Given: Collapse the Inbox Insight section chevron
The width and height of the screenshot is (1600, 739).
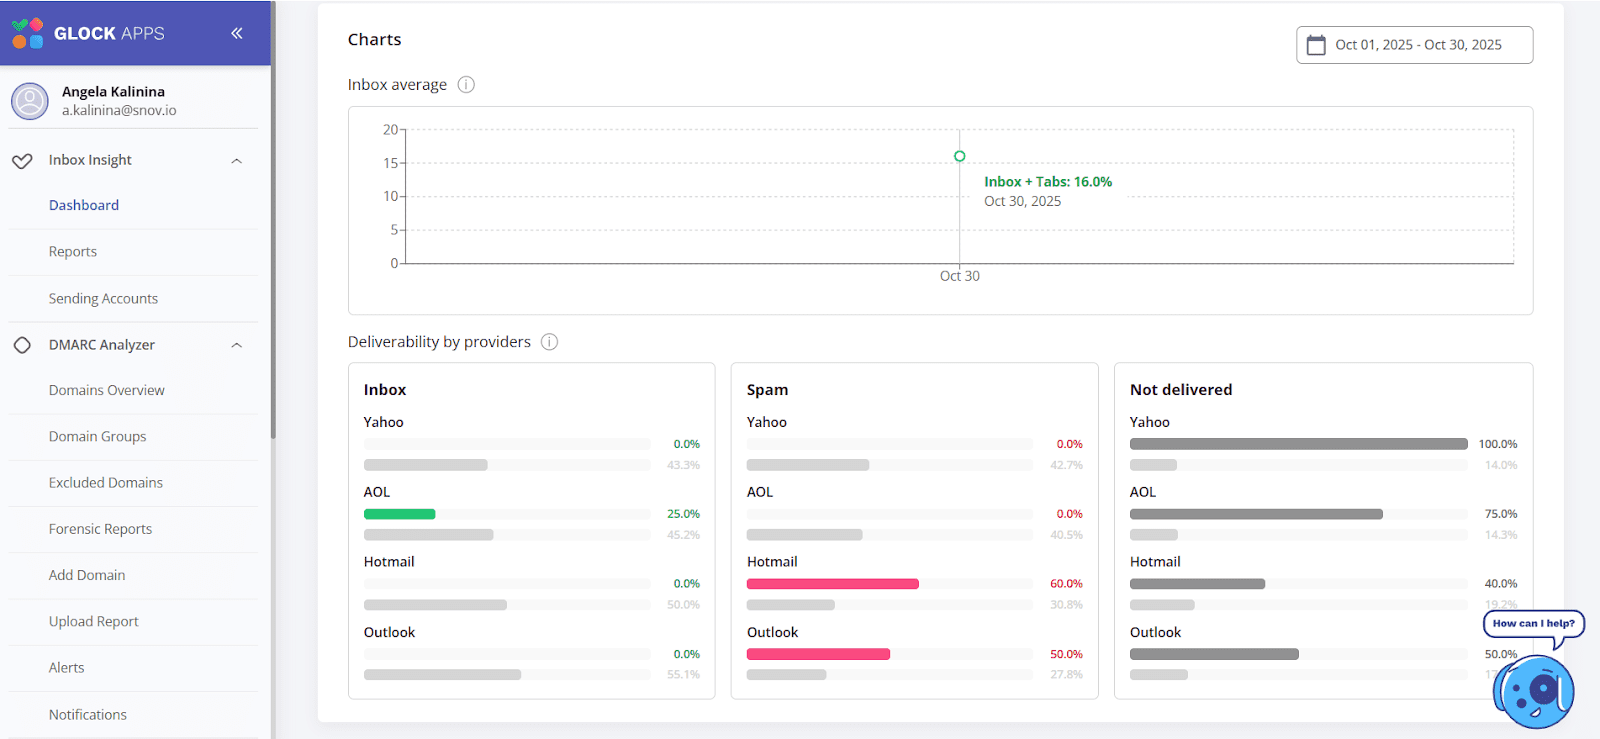Looking at the screenshot, I should (237, 161).
